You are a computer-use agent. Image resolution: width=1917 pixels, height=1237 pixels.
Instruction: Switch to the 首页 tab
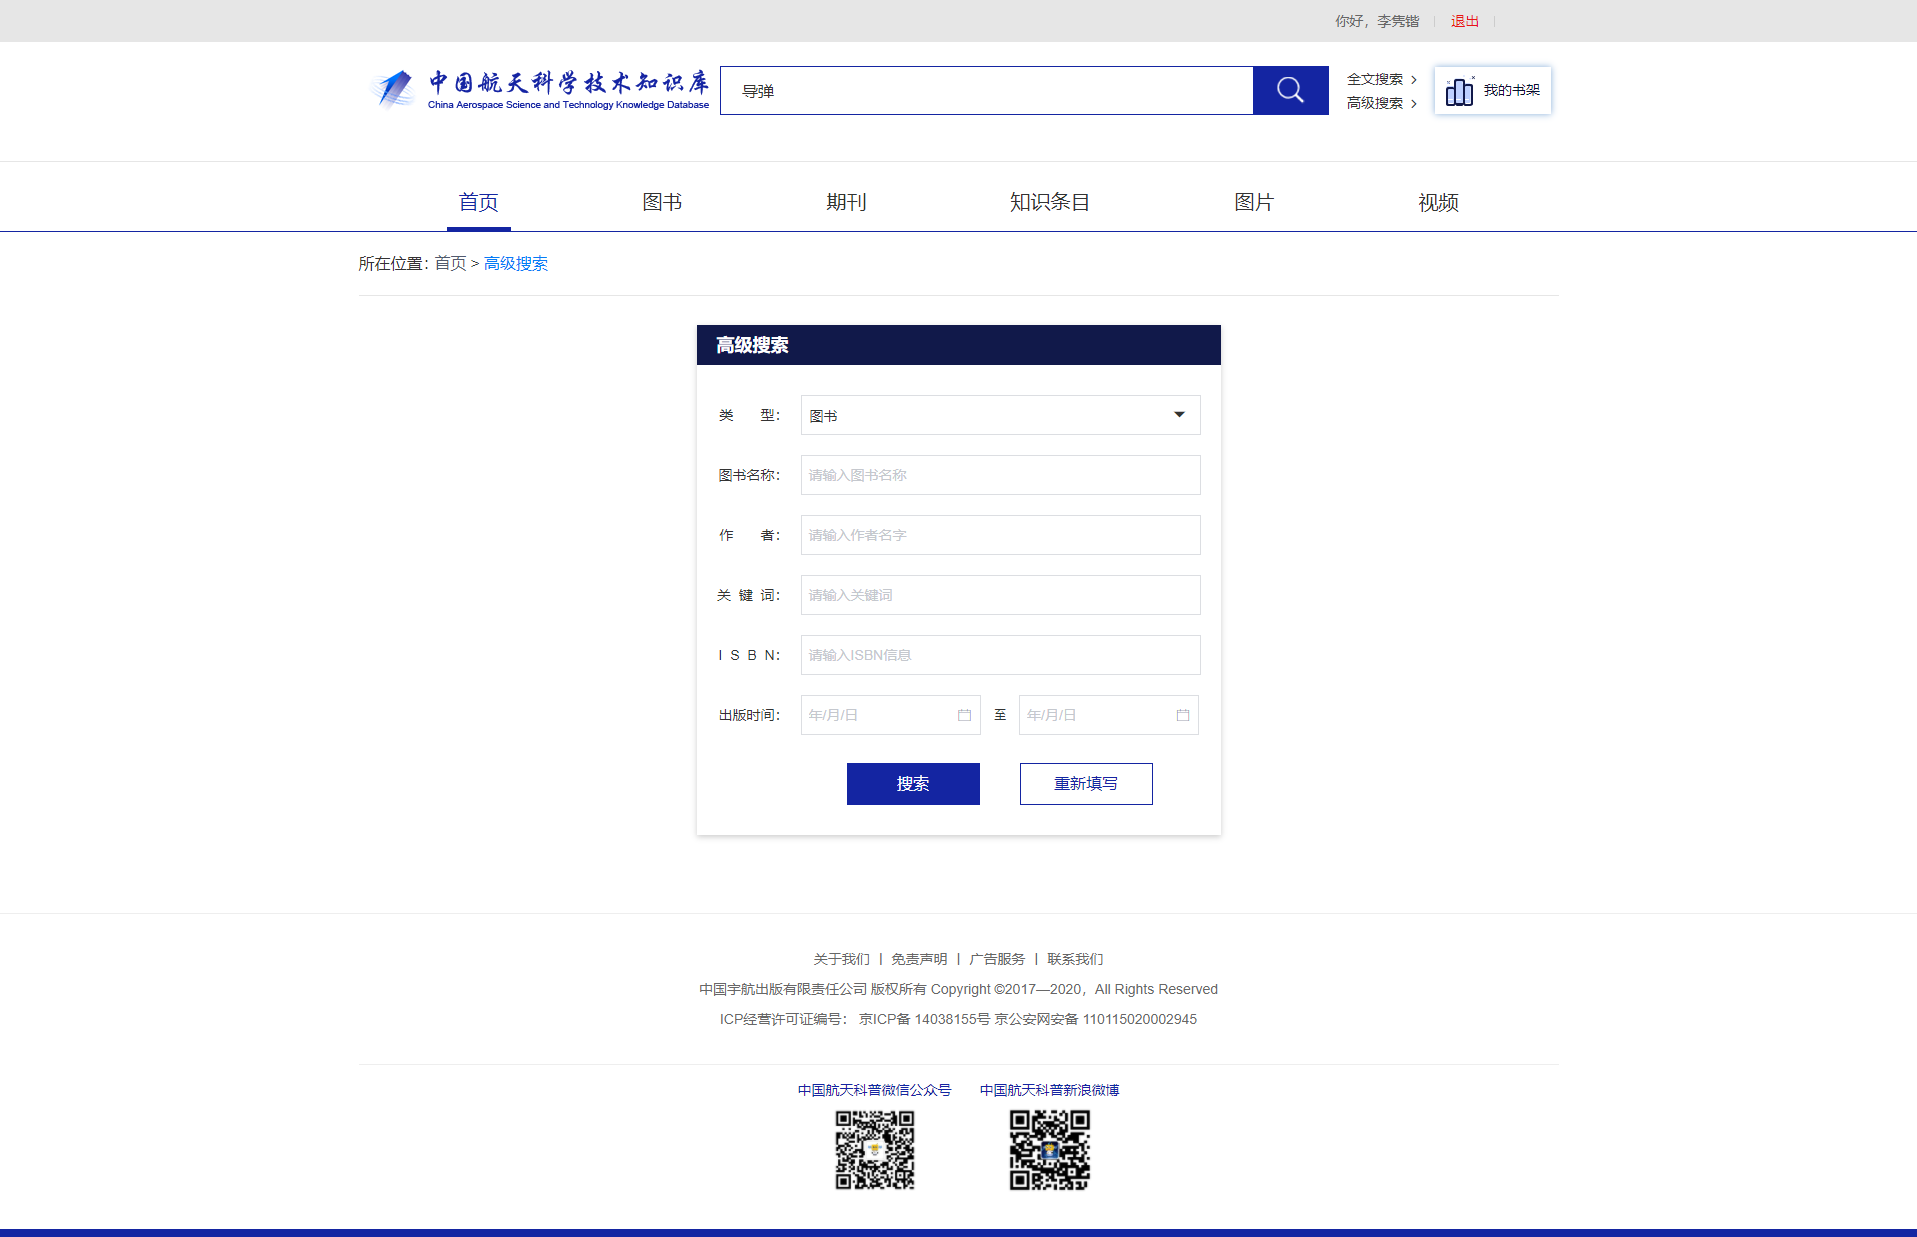pyautogui.click(x=478, y=202)
